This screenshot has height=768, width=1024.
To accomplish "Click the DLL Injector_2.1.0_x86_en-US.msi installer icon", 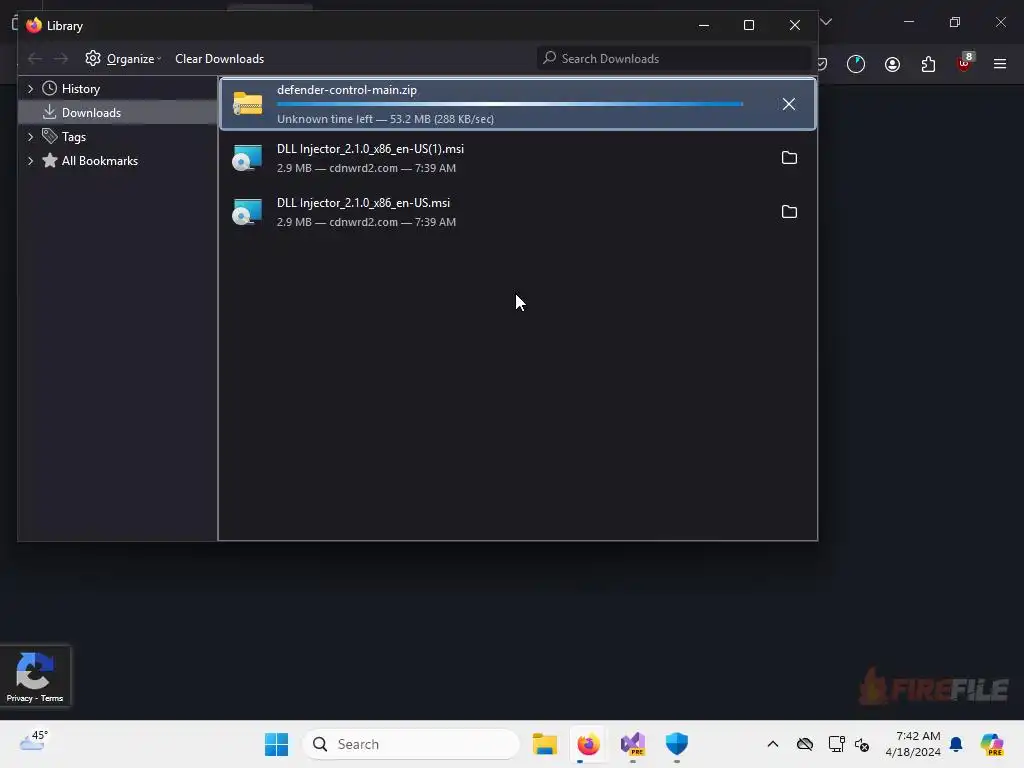I will tap(247, 212).
